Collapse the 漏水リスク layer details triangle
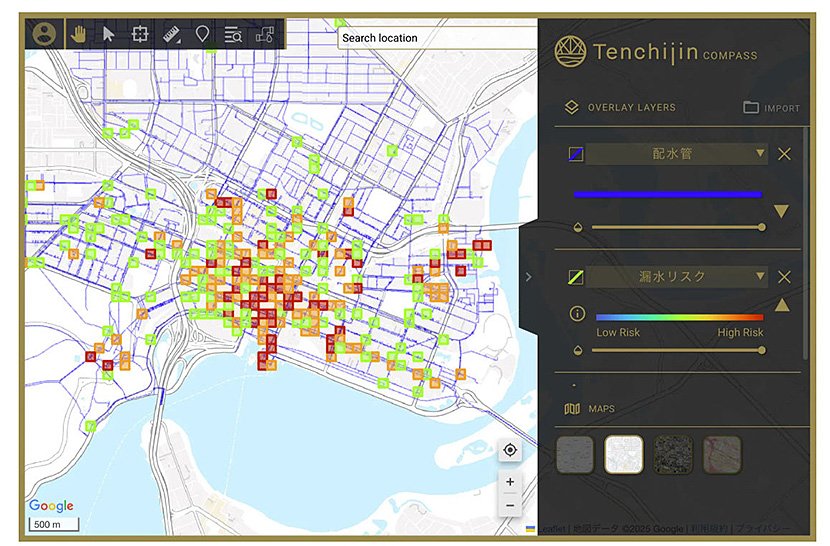Screen dimensions: 830x546 coord(782,305)
